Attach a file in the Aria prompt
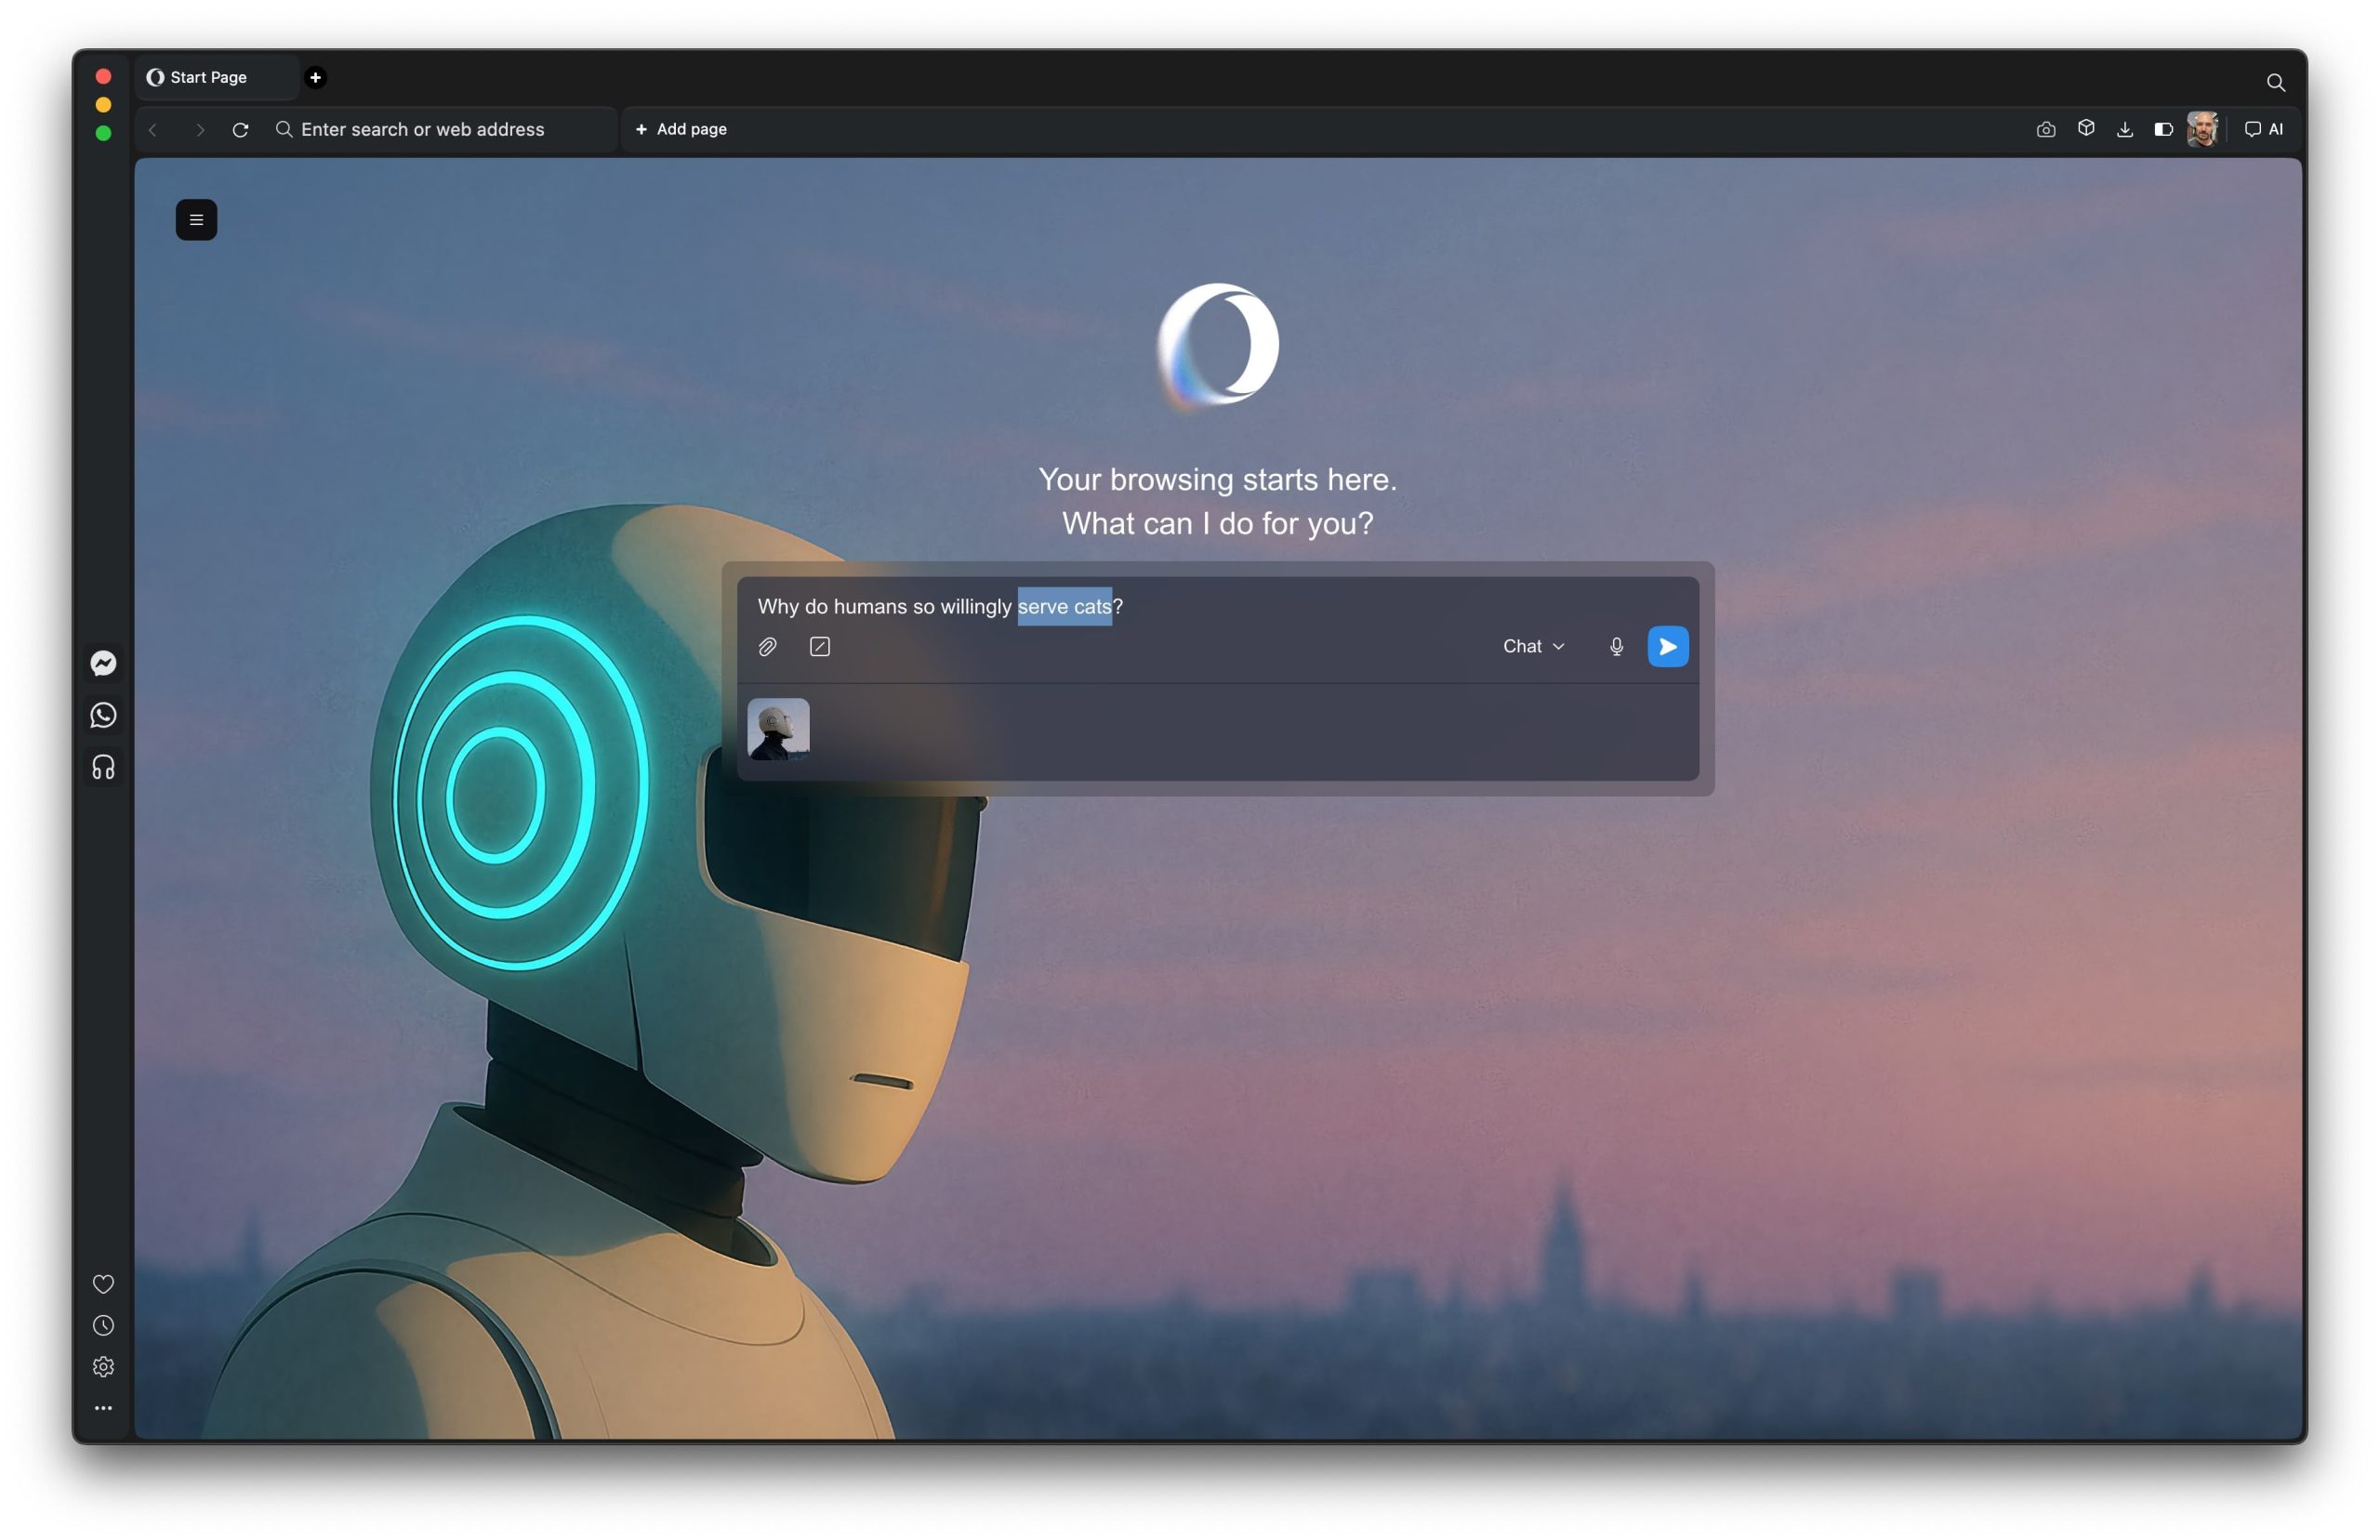2380x1540 pixels. pyautogui.click(x=768, y=646)
